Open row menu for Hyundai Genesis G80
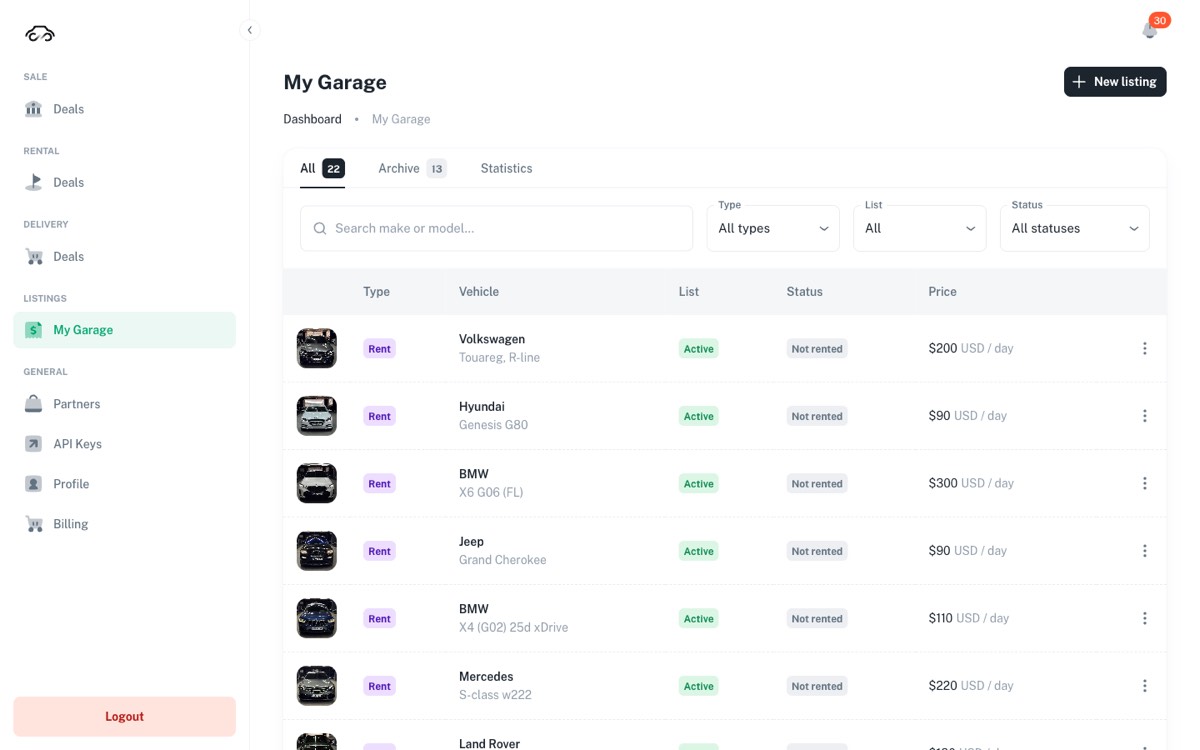This screenshot has height=750, width=1200. (x=1145, y=416)
